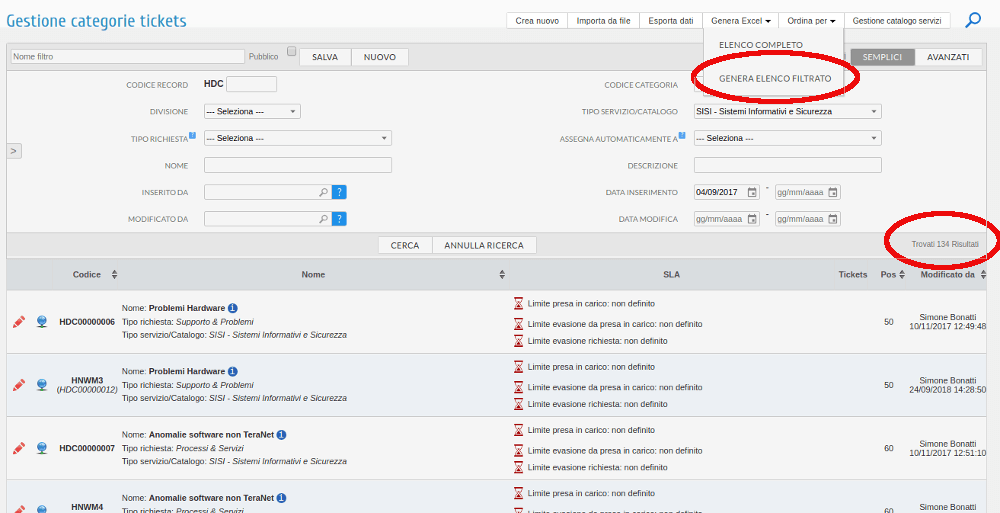Switch filters to Semplici mode
The height and width of the screenshot is (513, 1000).
pos(883,57)
